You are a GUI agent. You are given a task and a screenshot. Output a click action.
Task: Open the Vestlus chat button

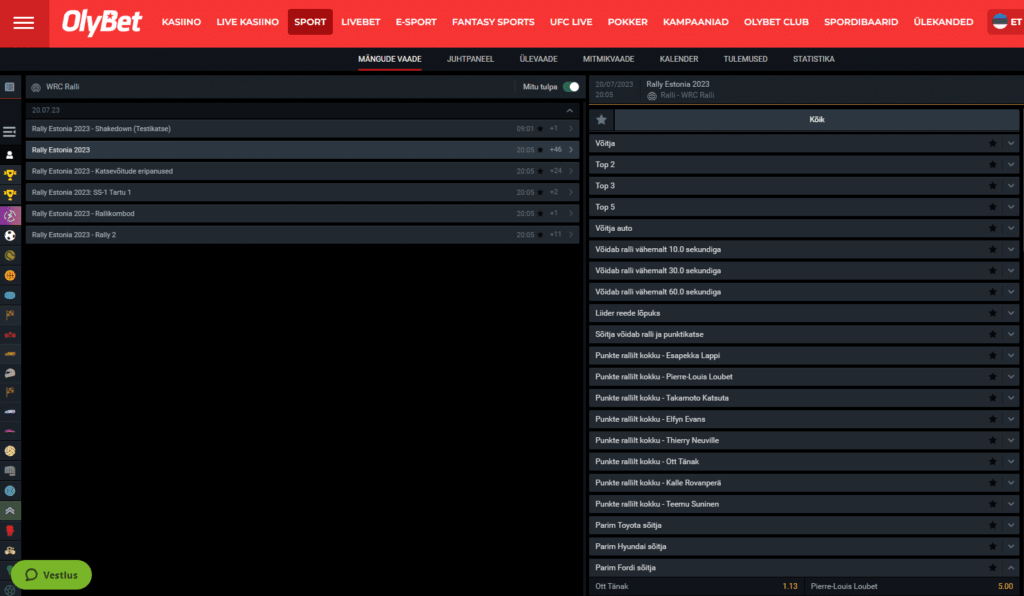(x=50, y=575)
